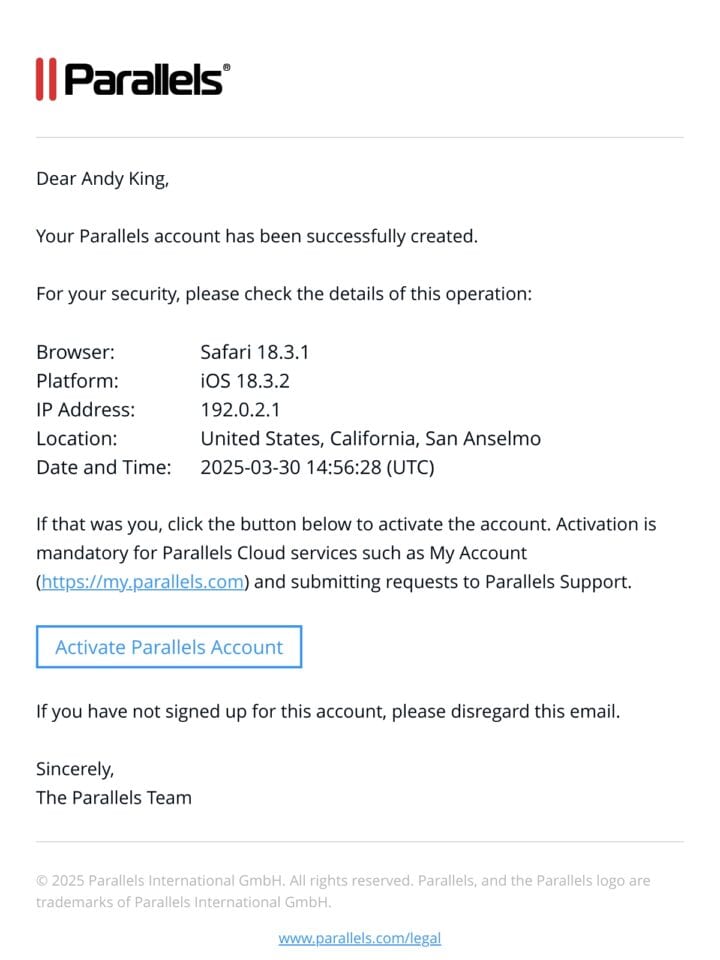Click the Browser label
Image resolution: width=720 pixels, height=960 pixels.
tap(75, 352)
